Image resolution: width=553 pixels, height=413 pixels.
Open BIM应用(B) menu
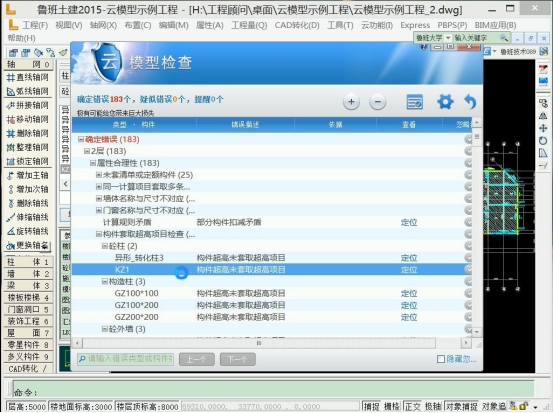click(496, 25)
